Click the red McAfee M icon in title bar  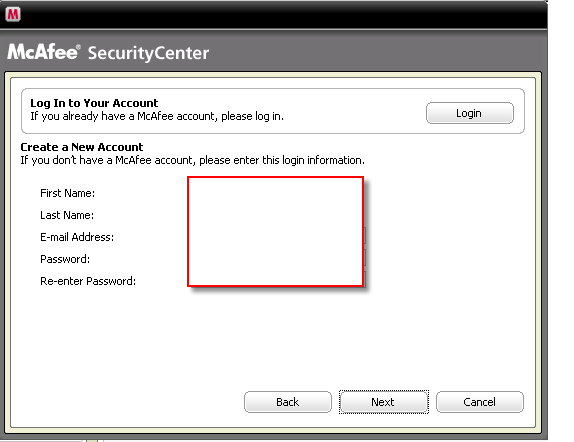click(x=13, y=14)
